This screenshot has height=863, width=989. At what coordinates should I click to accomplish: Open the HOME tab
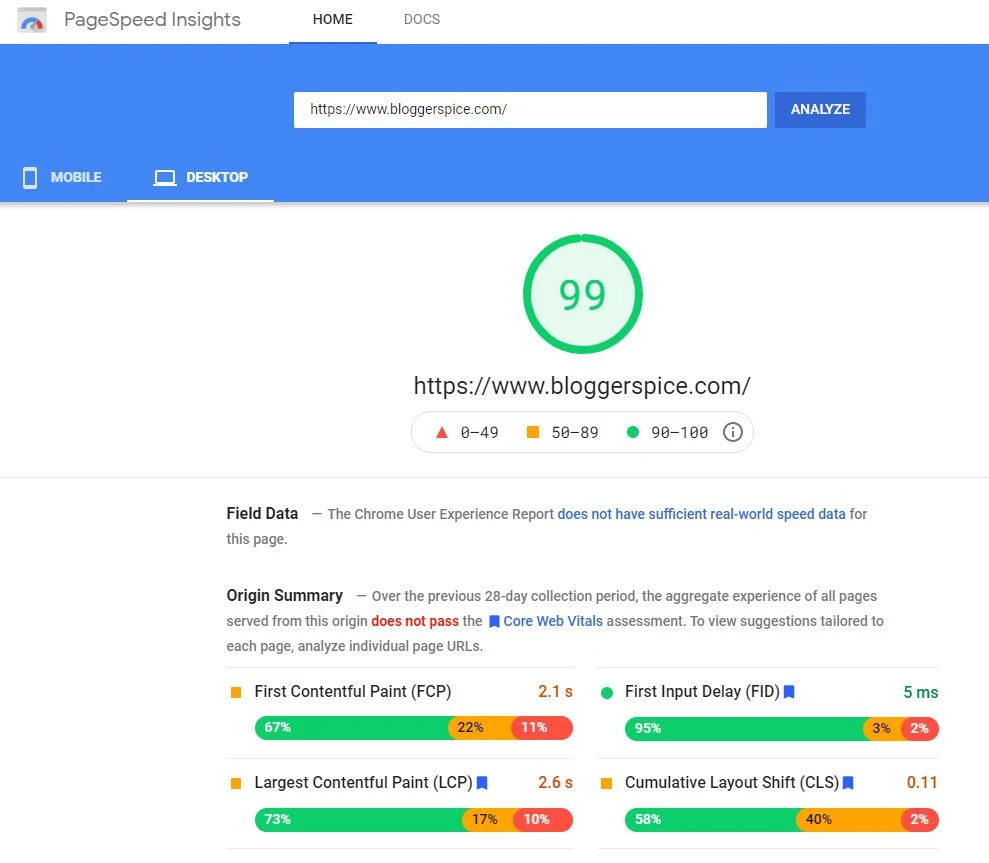332,20
